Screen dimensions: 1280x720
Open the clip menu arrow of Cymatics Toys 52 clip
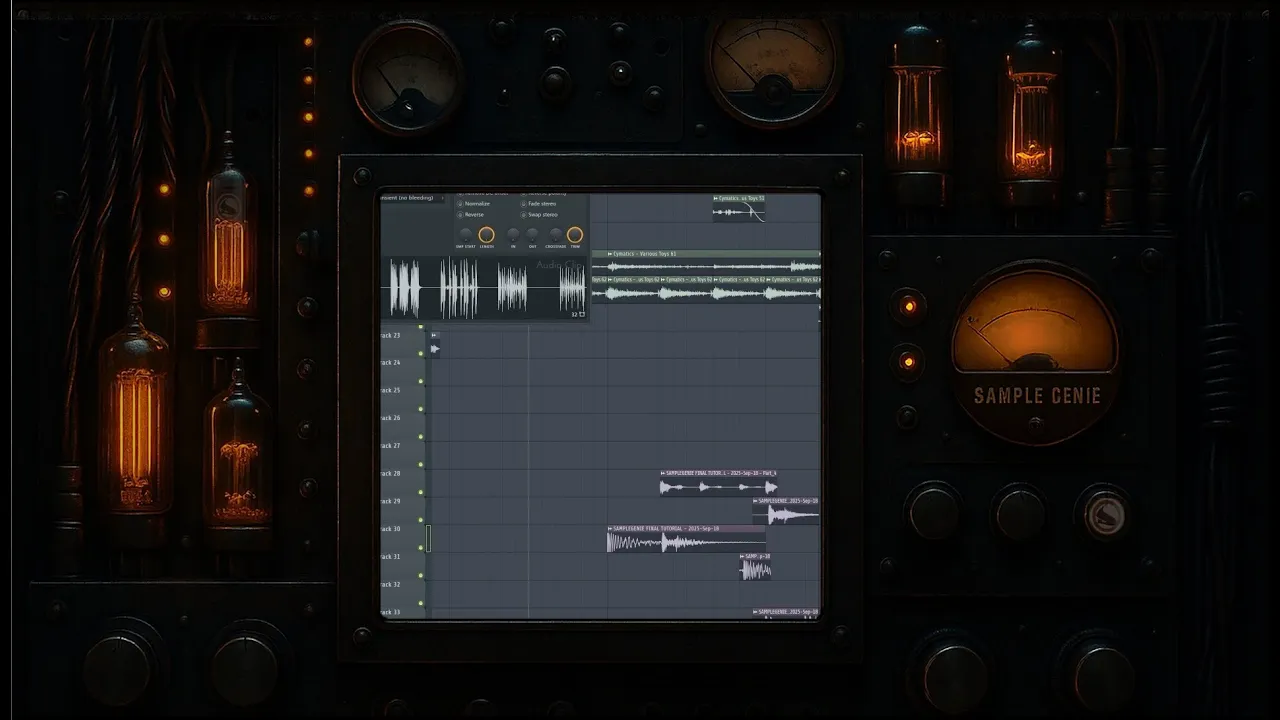click(x=716, y=198)
